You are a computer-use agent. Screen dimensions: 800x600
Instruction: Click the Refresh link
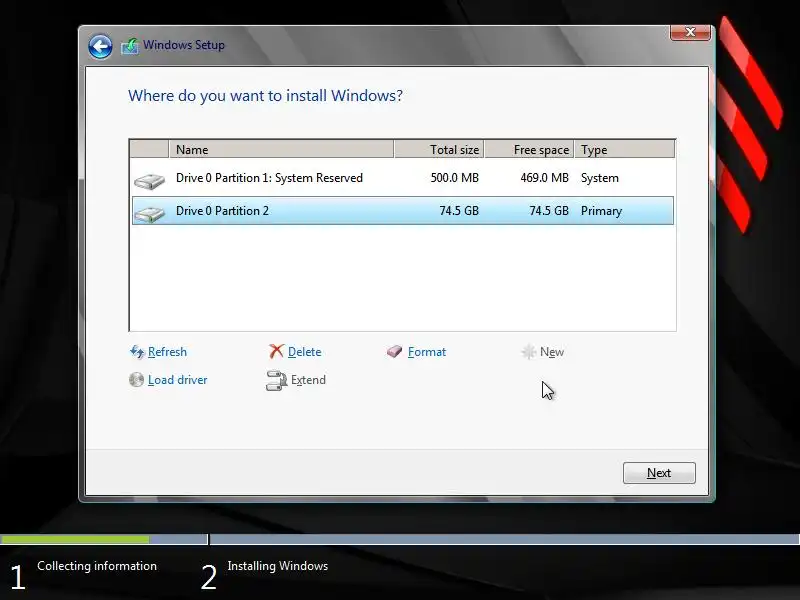167,352
